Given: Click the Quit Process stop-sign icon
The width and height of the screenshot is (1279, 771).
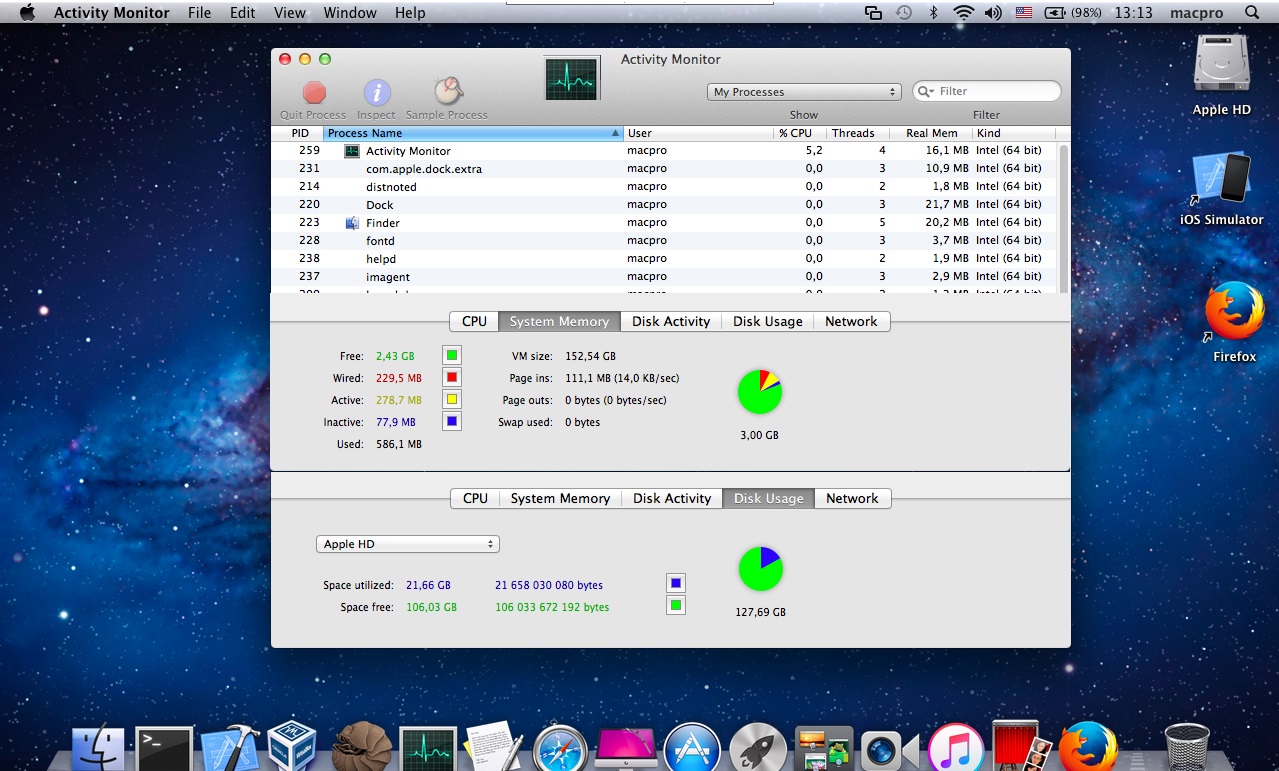Looking at the screenshot, I should [x=314, y=93].
